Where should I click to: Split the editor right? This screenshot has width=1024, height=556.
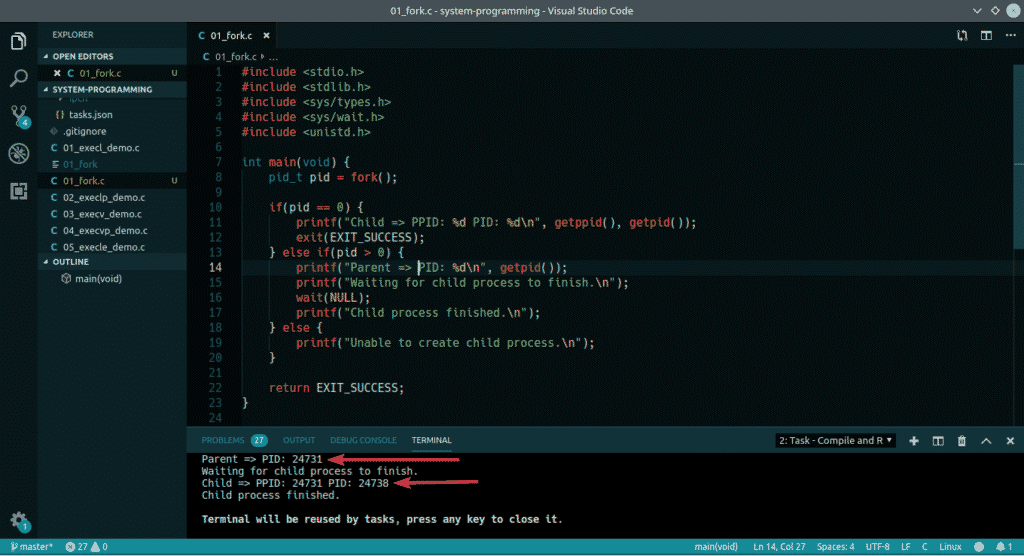(x=986, y=35)
